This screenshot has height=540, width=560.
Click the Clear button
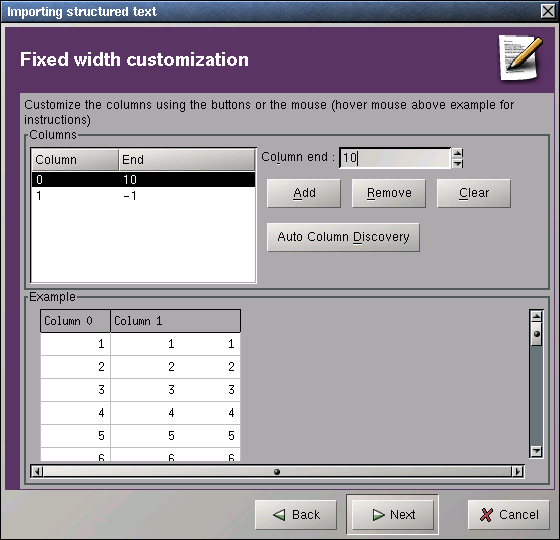pos(474,193)
